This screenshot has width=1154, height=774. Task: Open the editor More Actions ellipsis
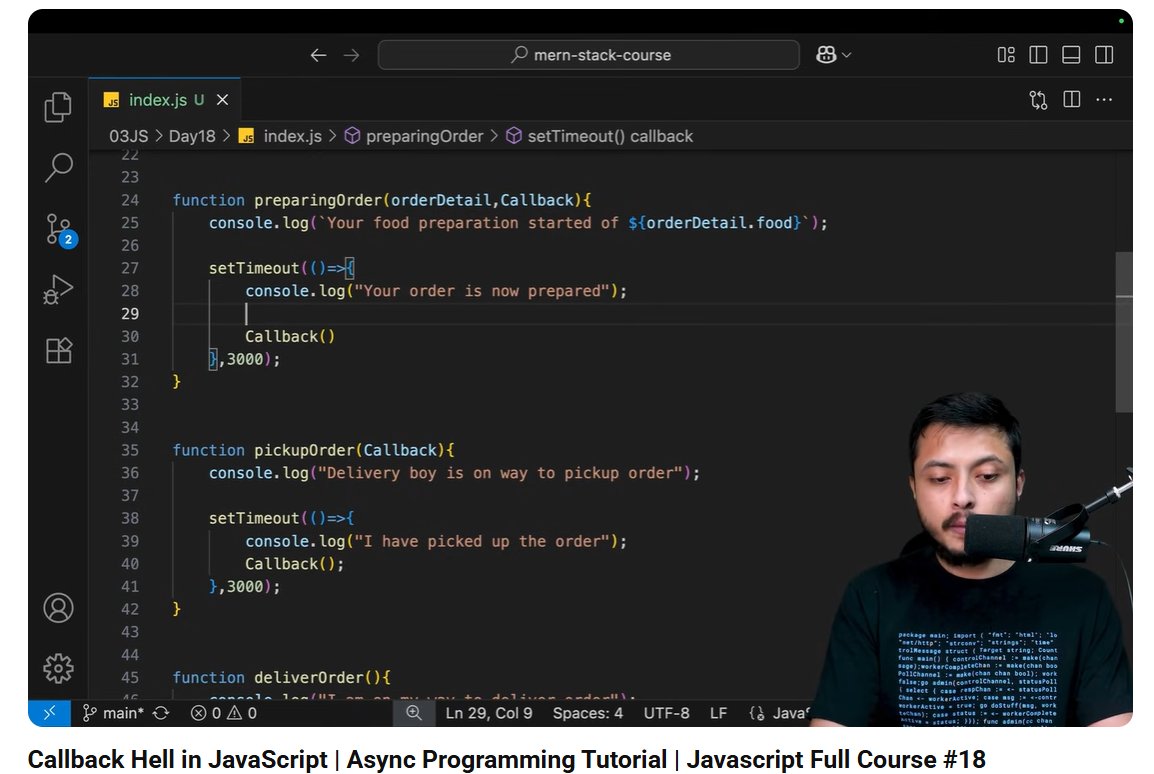pyautogui.click(x=1104, y=100)
